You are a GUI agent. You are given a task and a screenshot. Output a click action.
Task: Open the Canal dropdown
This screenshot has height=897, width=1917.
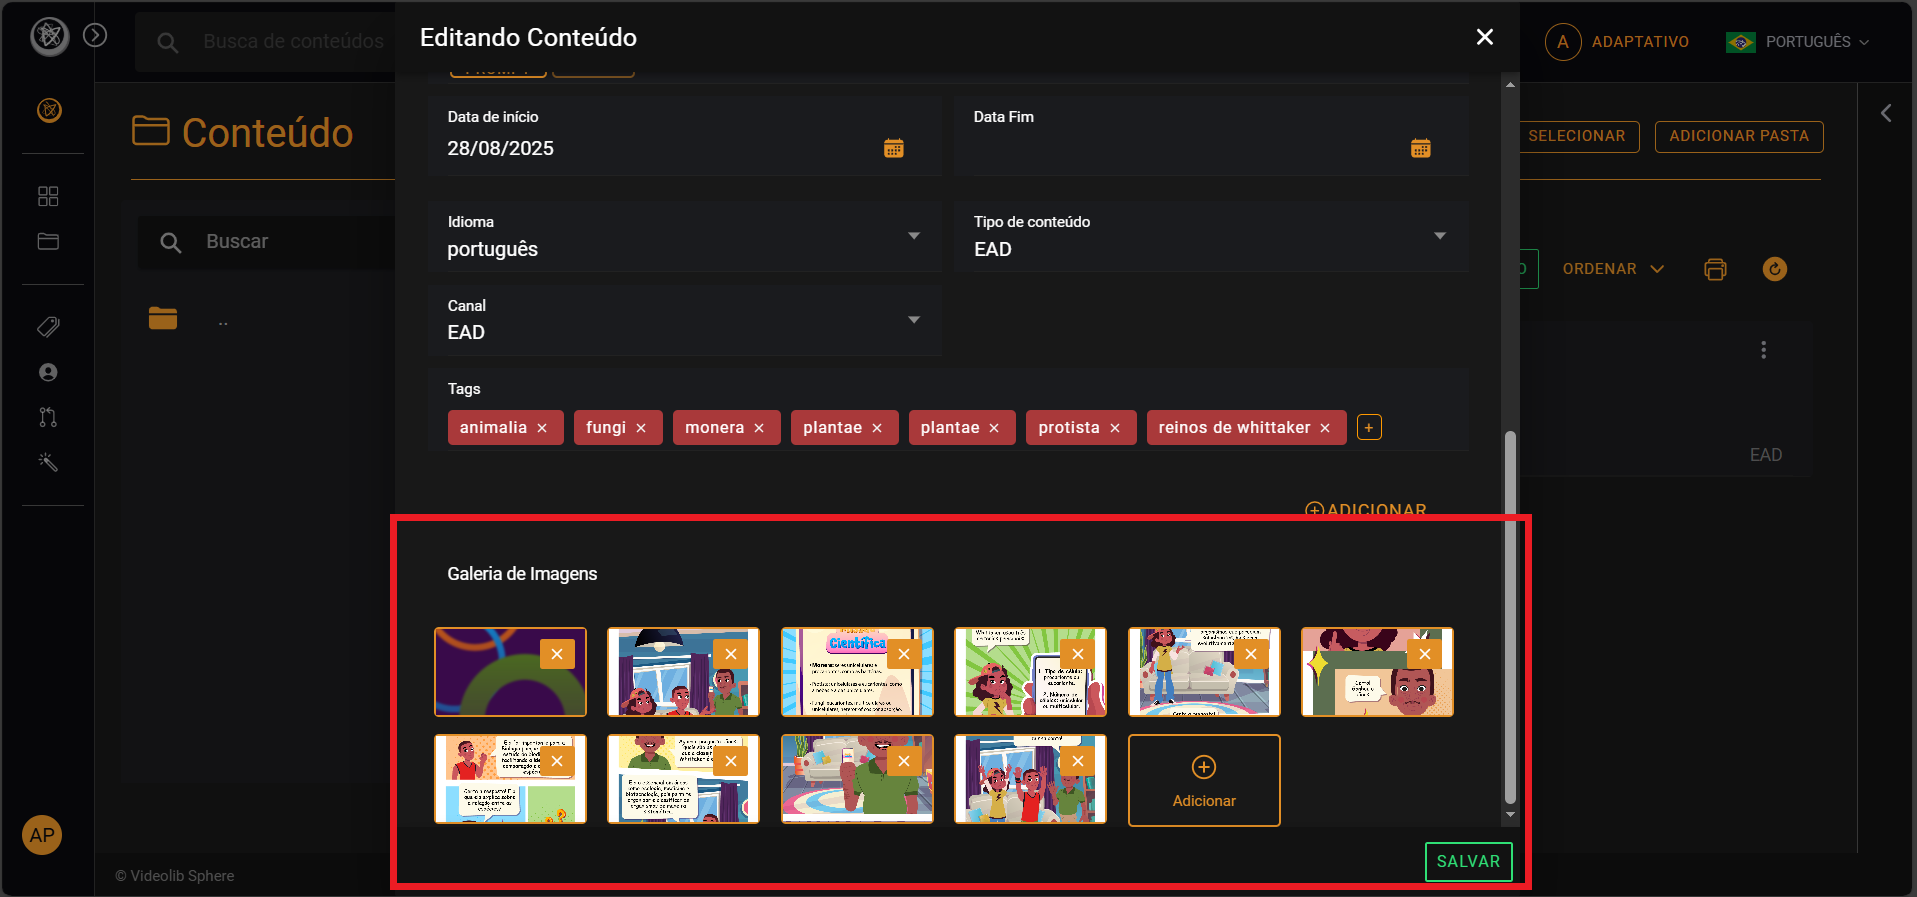[684, 320]
